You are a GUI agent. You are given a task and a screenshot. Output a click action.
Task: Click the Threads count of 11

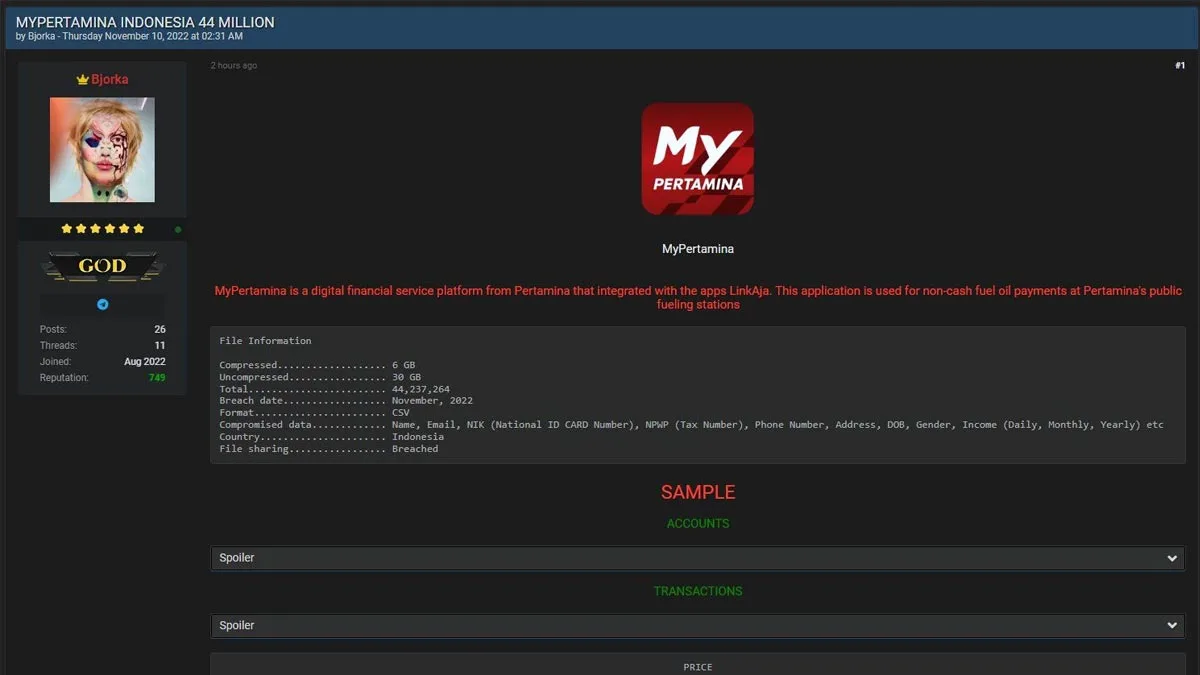coord(160,346)
